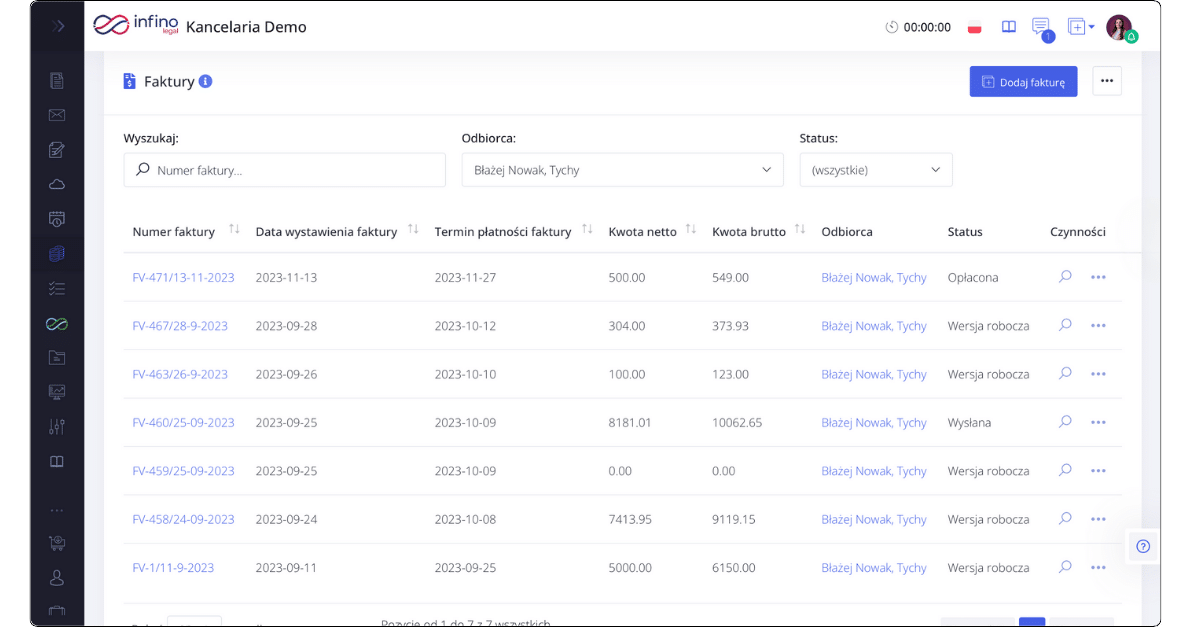Open invoice FV-460/25-09-2023
The image size is (1200, 627).
tap(183, 423)
